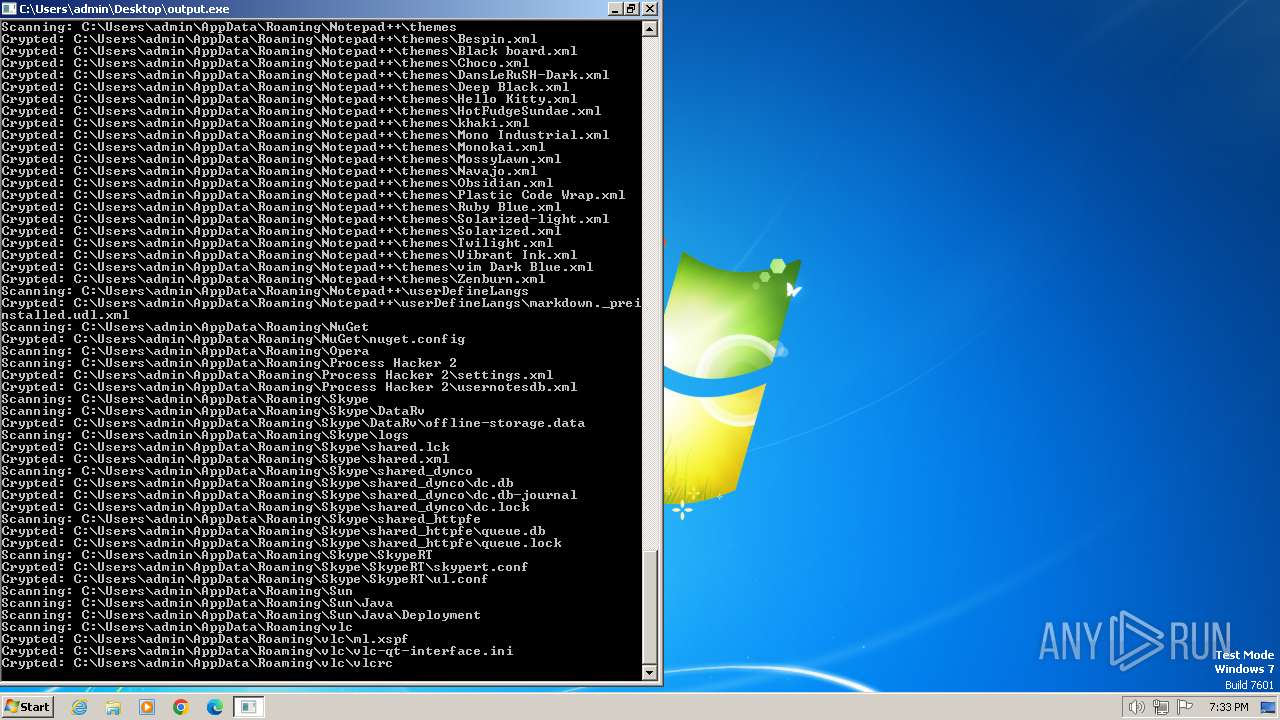
Task: Open the console window system menu icon
Action: pyautogui.click(x=9, y=8)
